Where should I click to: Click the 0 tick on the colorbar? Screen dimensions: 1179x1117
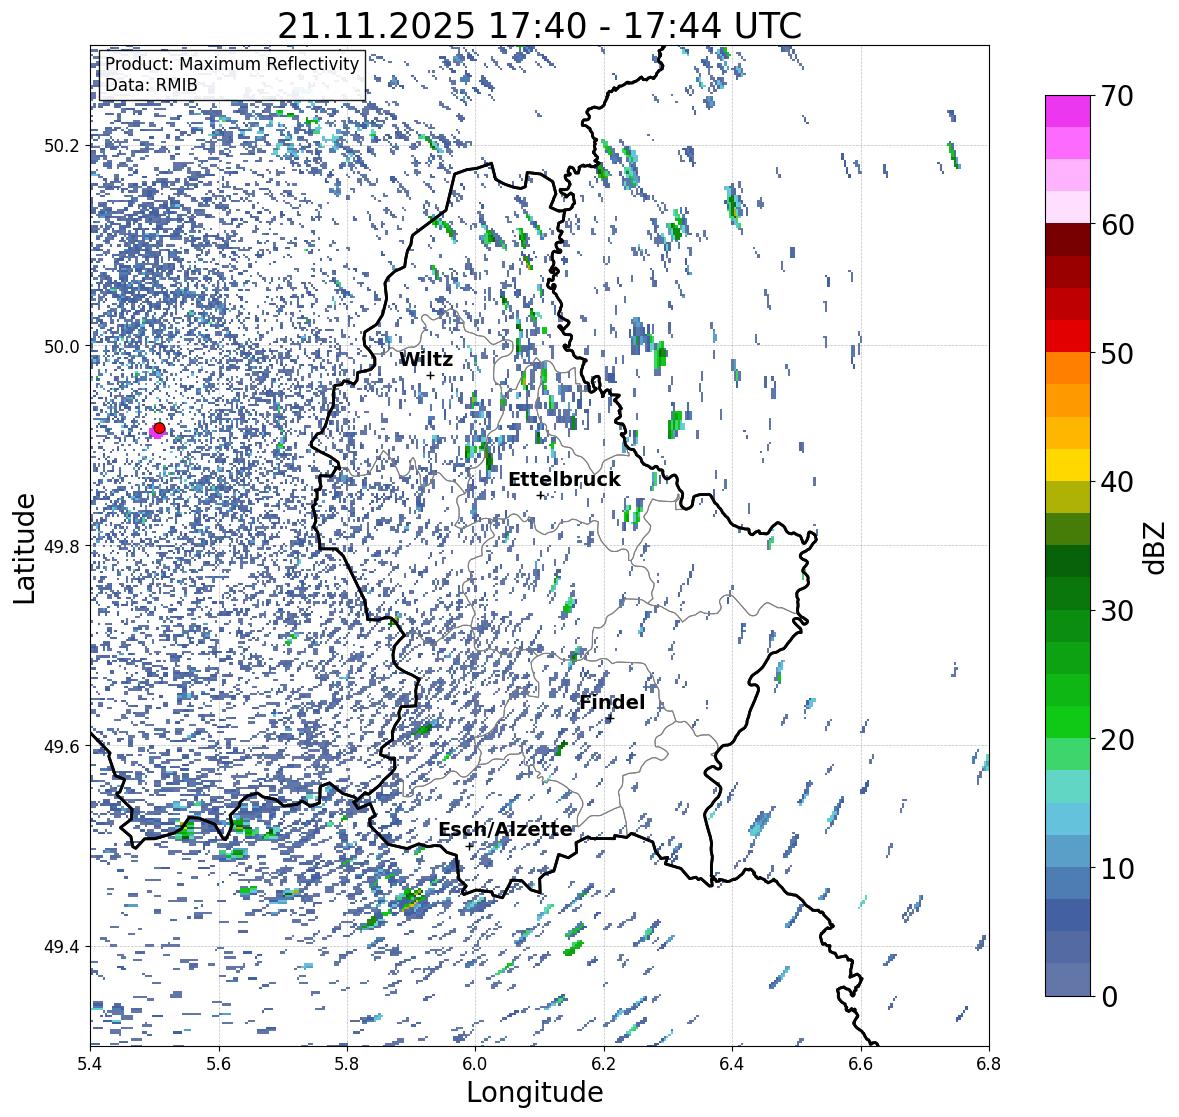(1109, 997)
